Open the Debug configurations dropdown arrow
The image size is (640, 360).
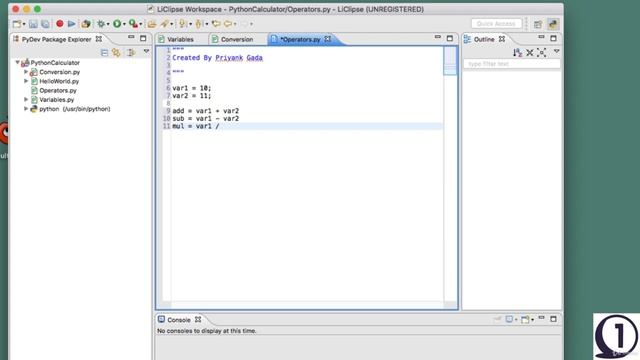(108, 24)
